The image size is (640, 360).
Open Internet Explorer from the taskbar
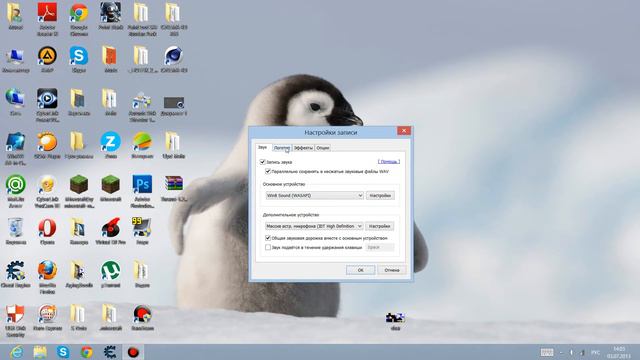point(16,352)
